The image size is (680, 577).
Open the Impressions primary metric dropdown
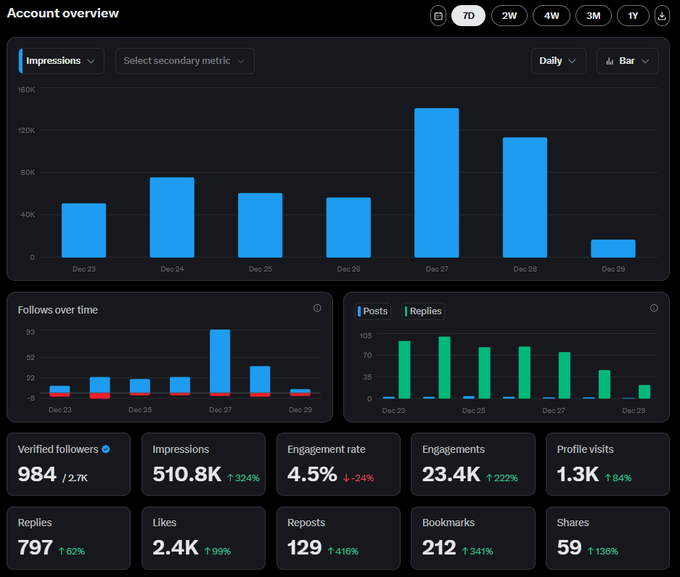pos(61,61)
